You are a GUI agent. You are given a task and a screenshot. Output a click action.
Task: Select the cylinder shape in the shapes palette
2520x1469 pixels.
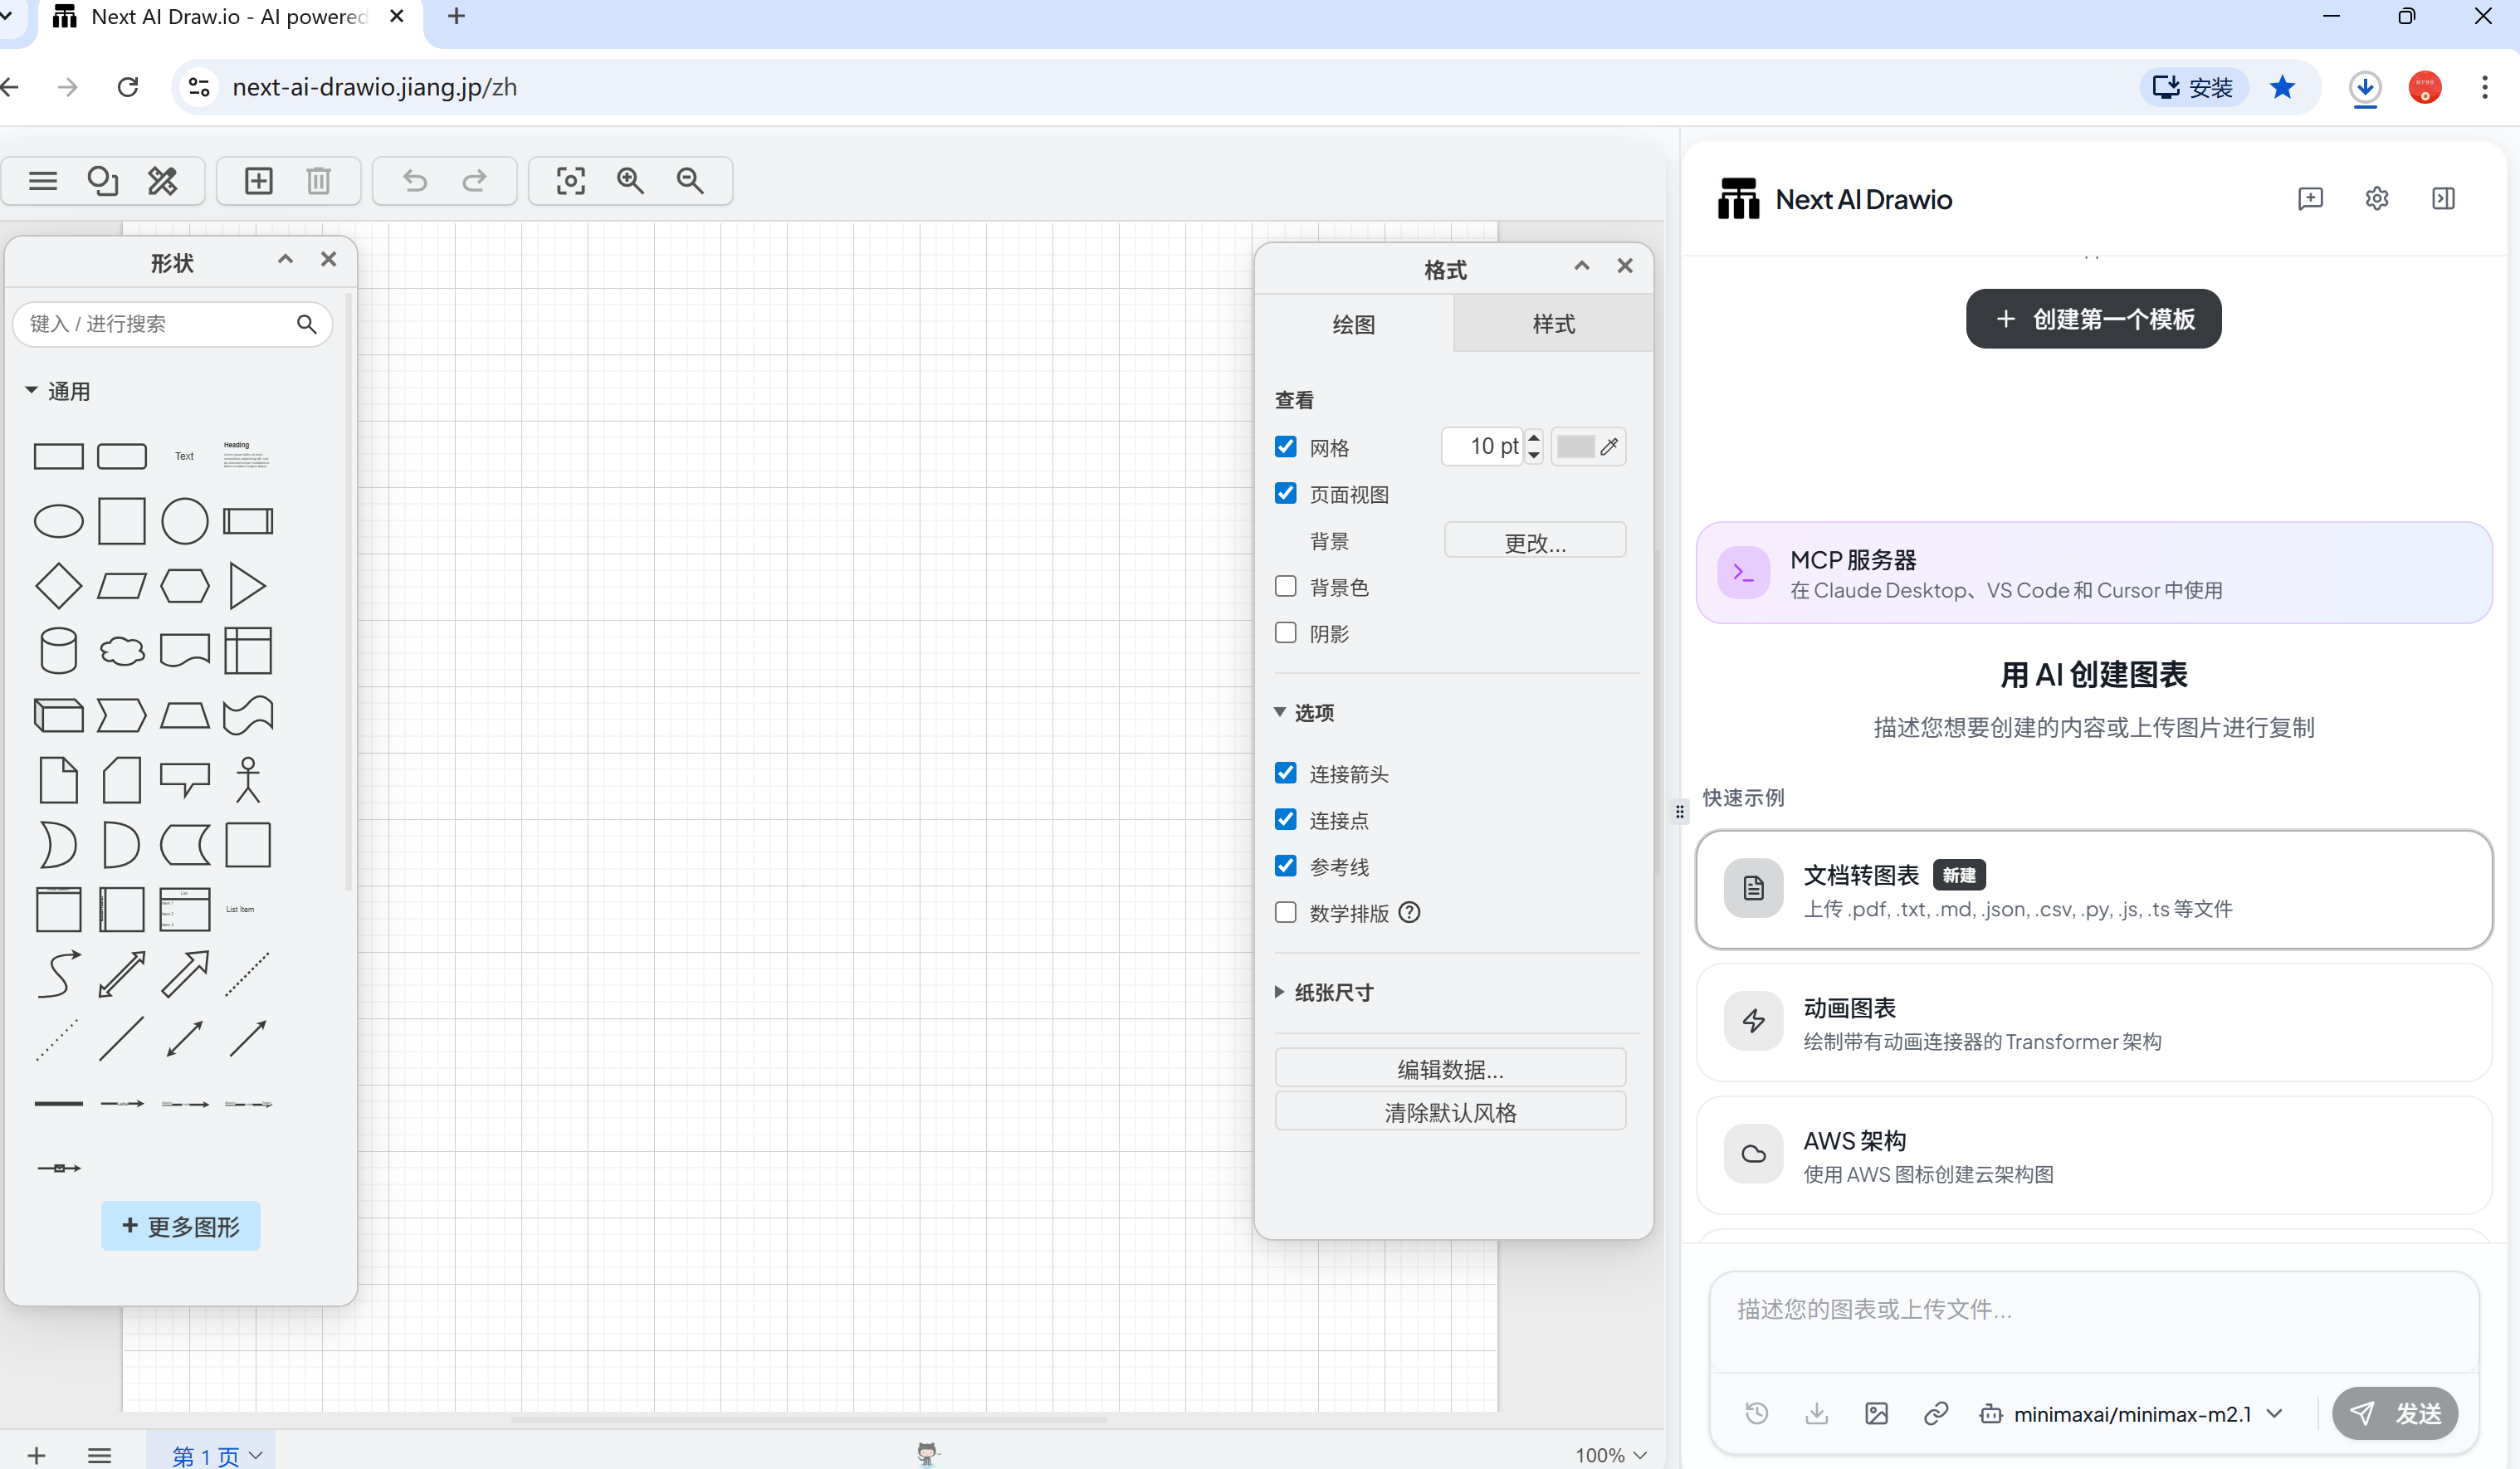point(58,651)
